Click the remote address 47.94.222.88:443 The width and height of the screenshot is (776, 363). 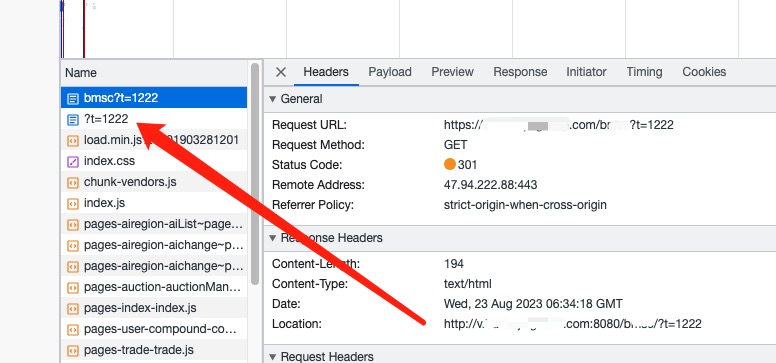pyautogui.click(x=490, y=185)
